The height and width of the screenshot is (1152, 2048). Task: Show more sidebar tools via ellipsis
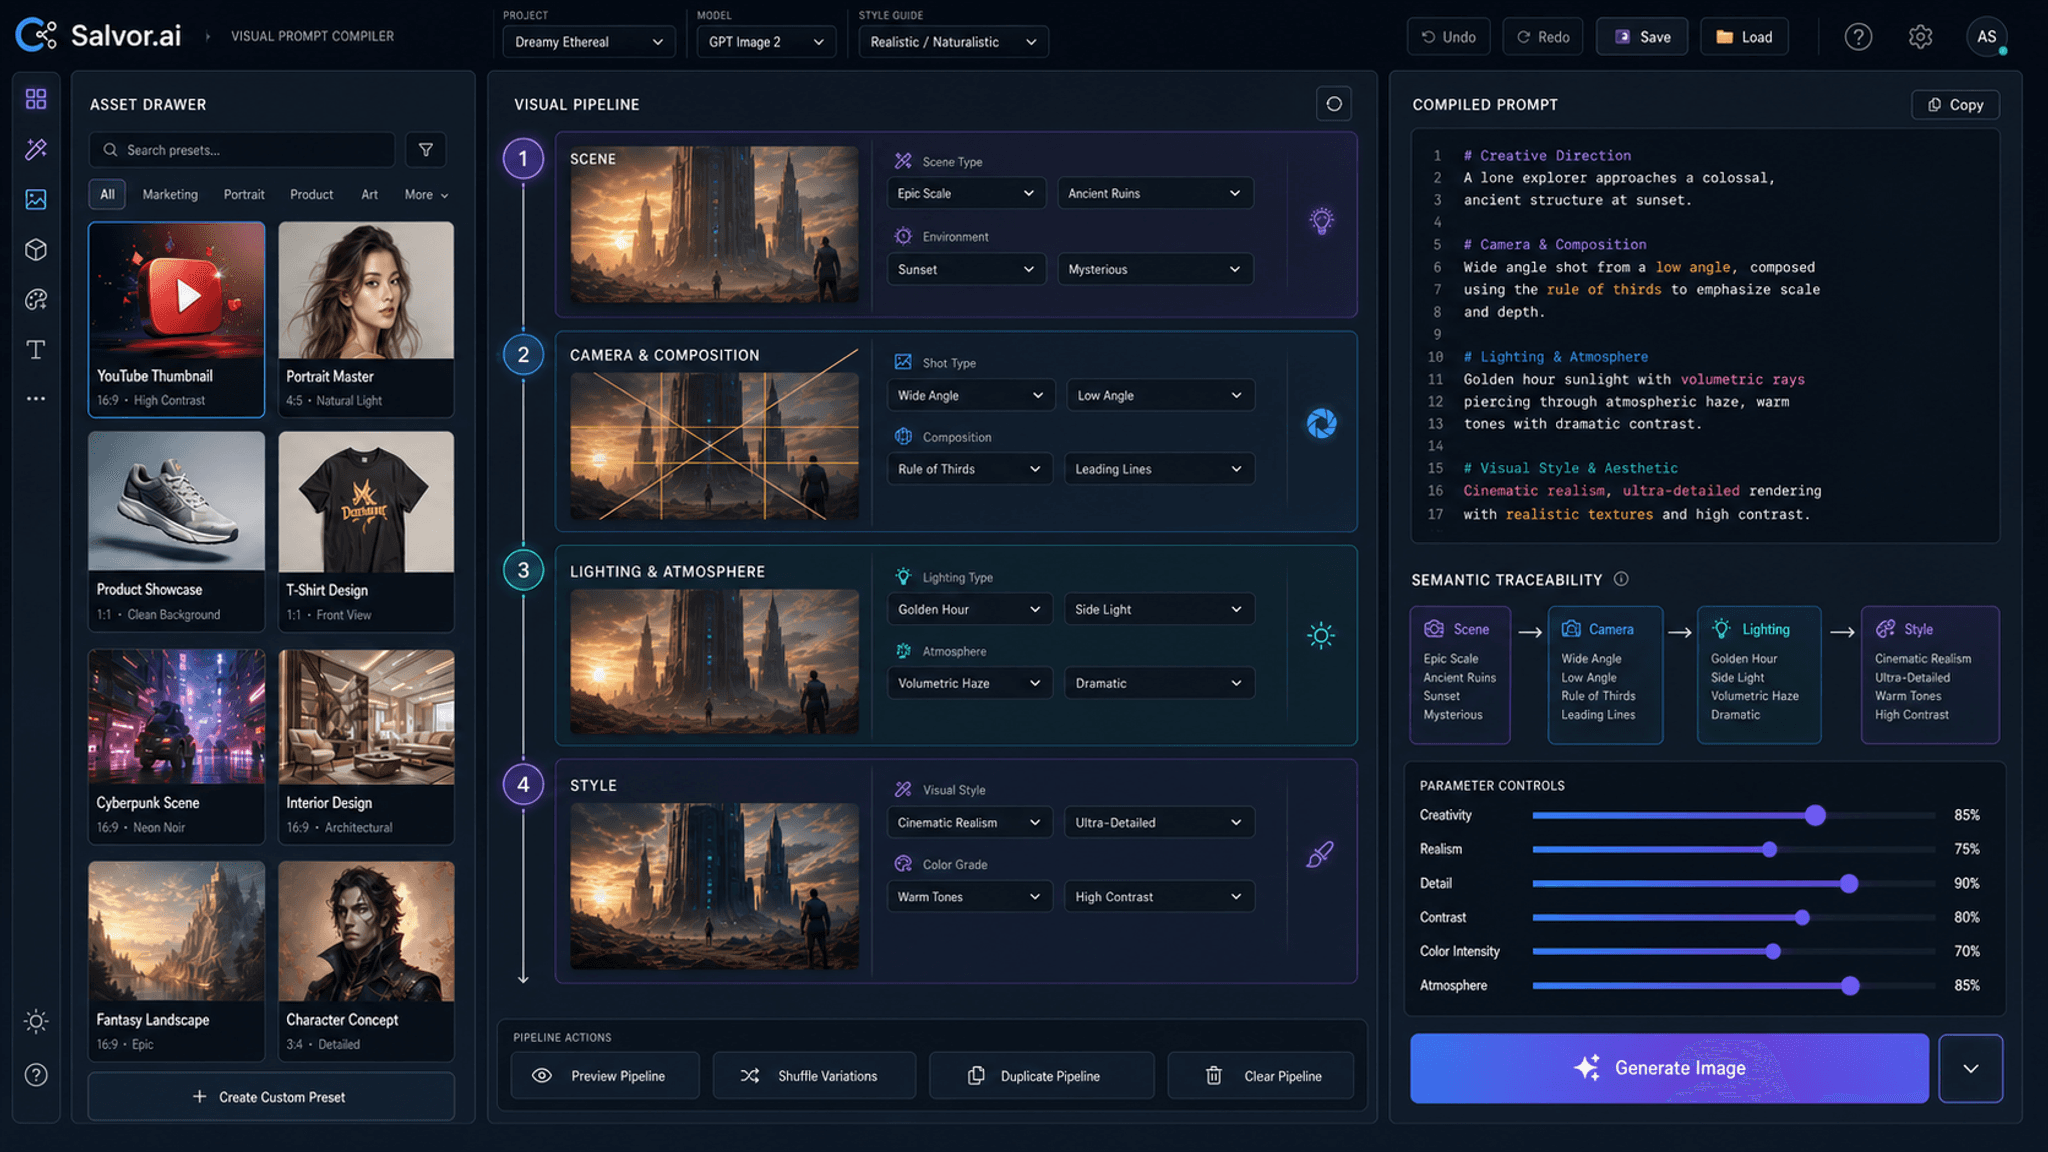pyautogui.click(x=36, y=398)
